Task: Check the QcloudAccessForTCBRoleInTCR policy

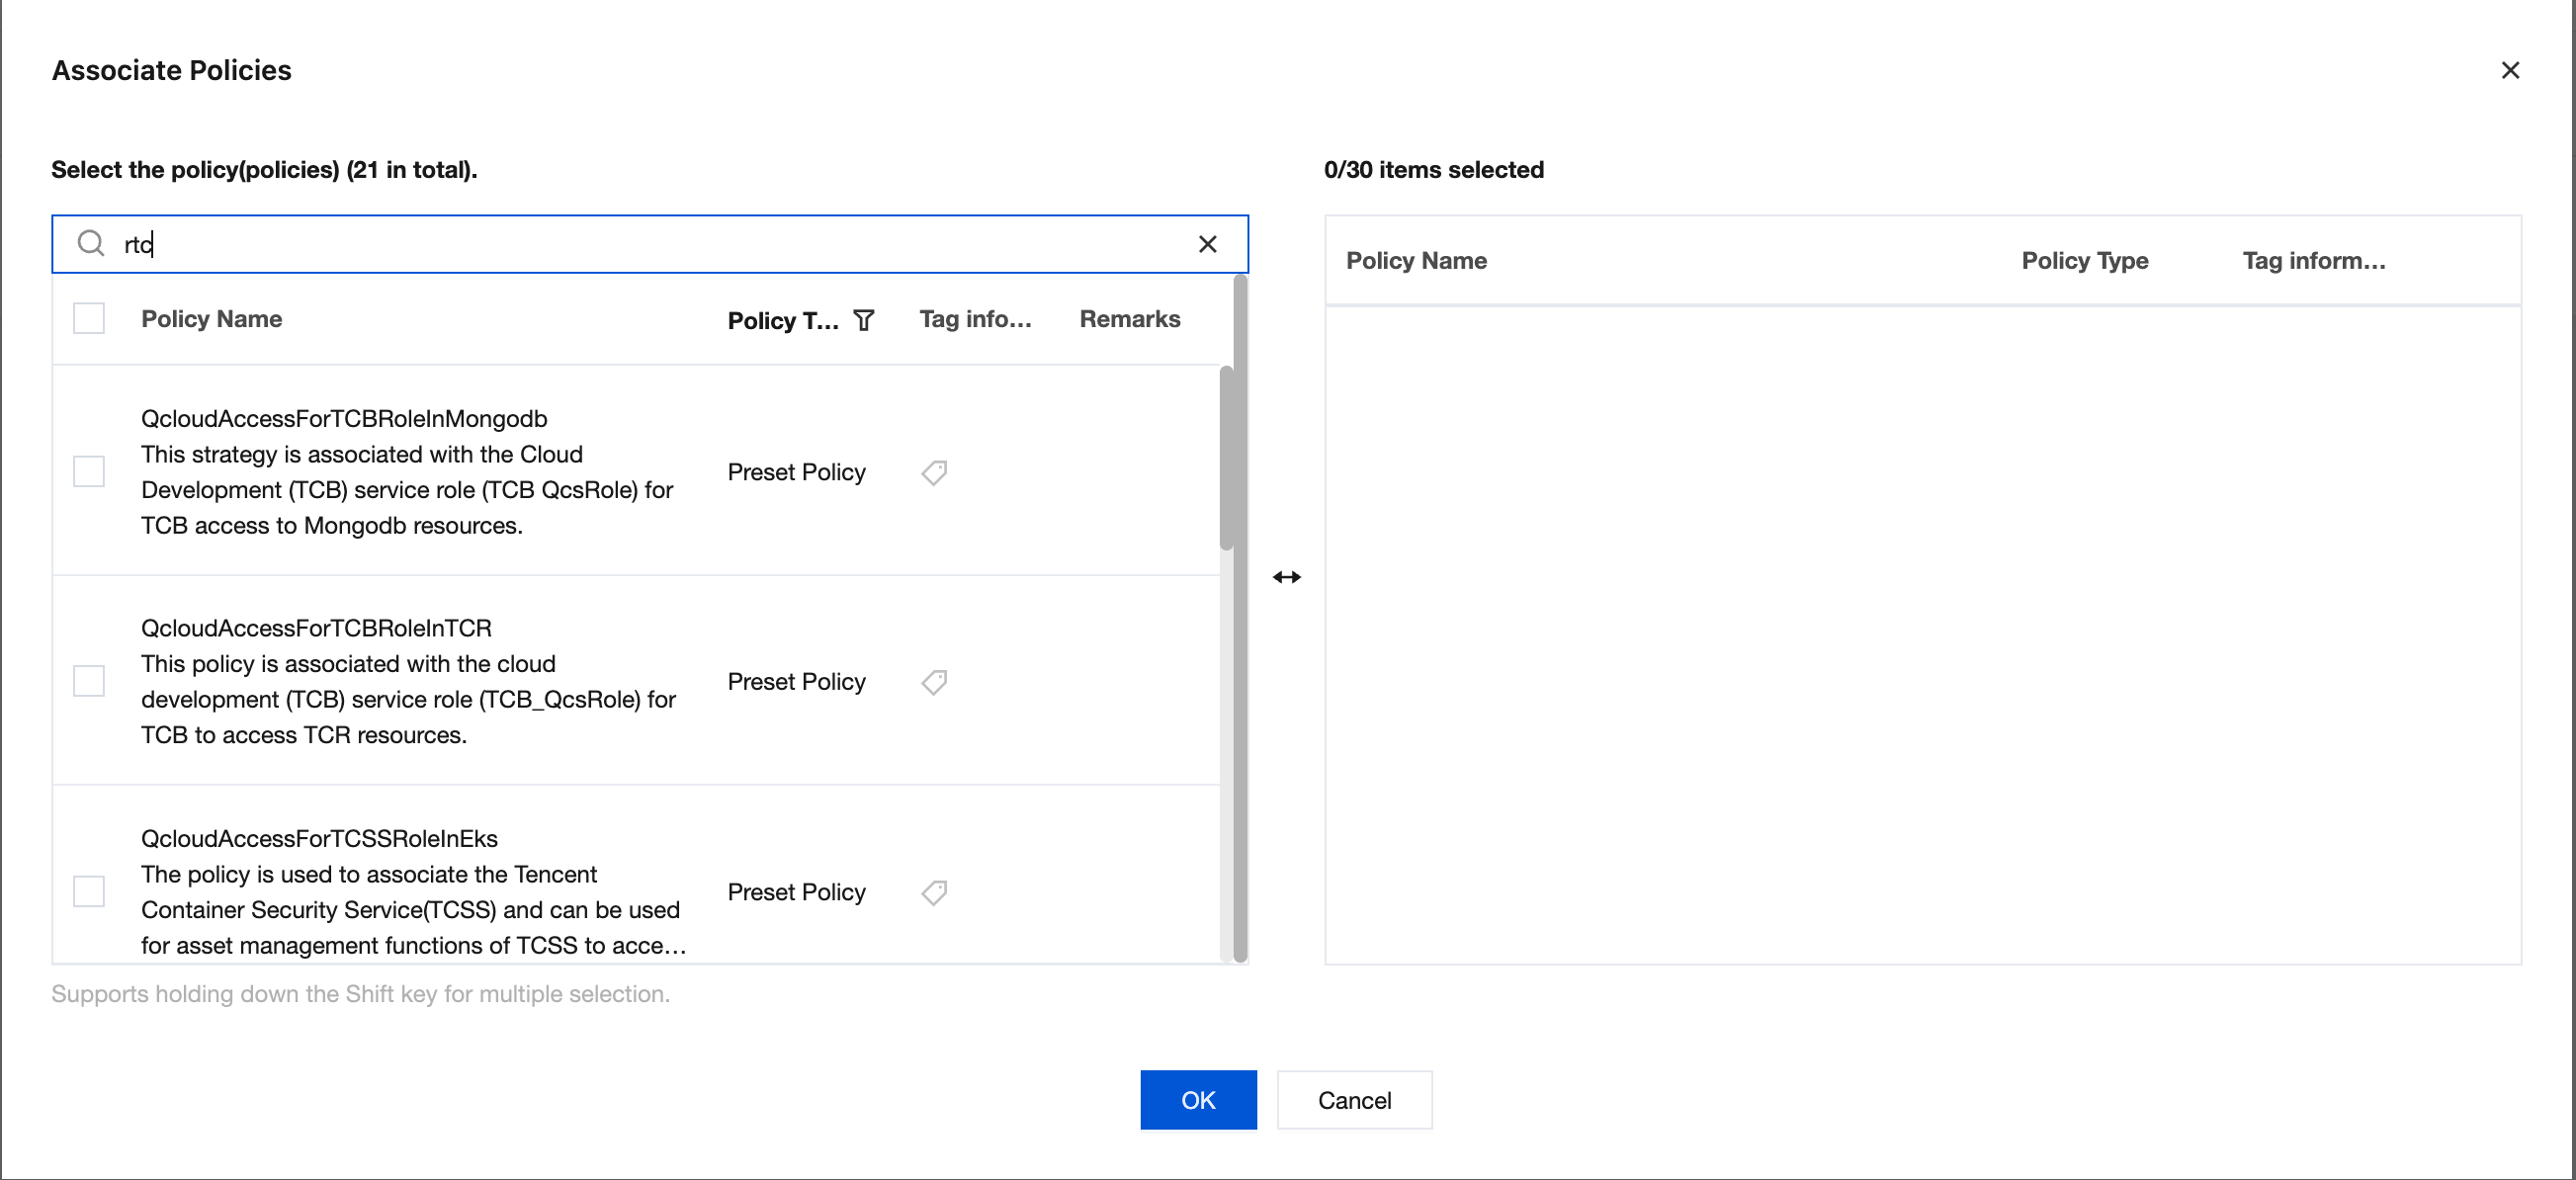Action: 89,681
